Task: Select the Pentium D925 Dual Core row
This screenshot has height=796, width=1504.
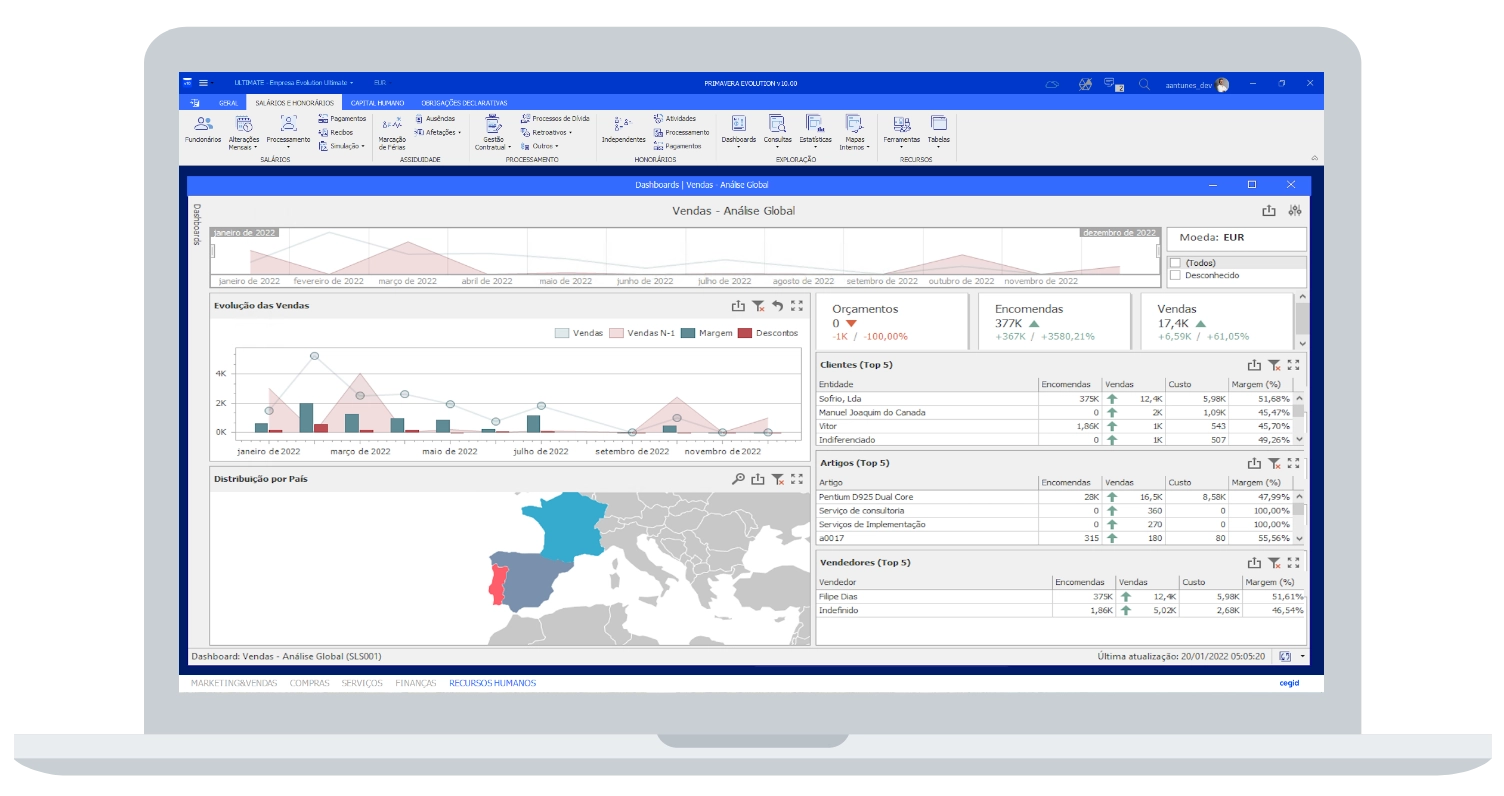Action: (x=1054, y=496)
